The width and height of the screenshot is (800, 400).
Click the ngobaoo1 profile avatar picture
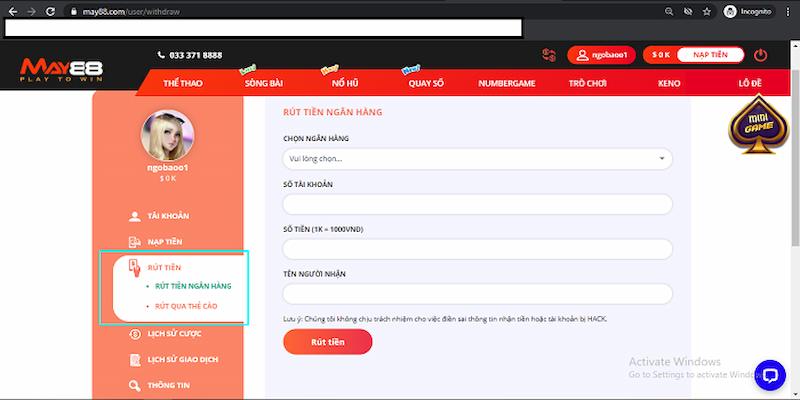(167, 135)
